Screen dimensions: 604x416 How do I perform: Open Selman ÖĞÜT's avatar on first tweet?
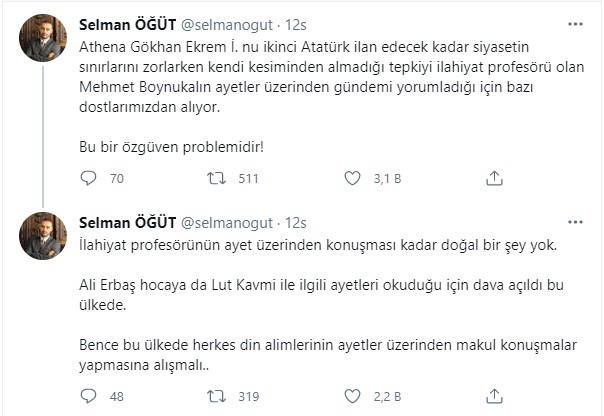(43, 37)
